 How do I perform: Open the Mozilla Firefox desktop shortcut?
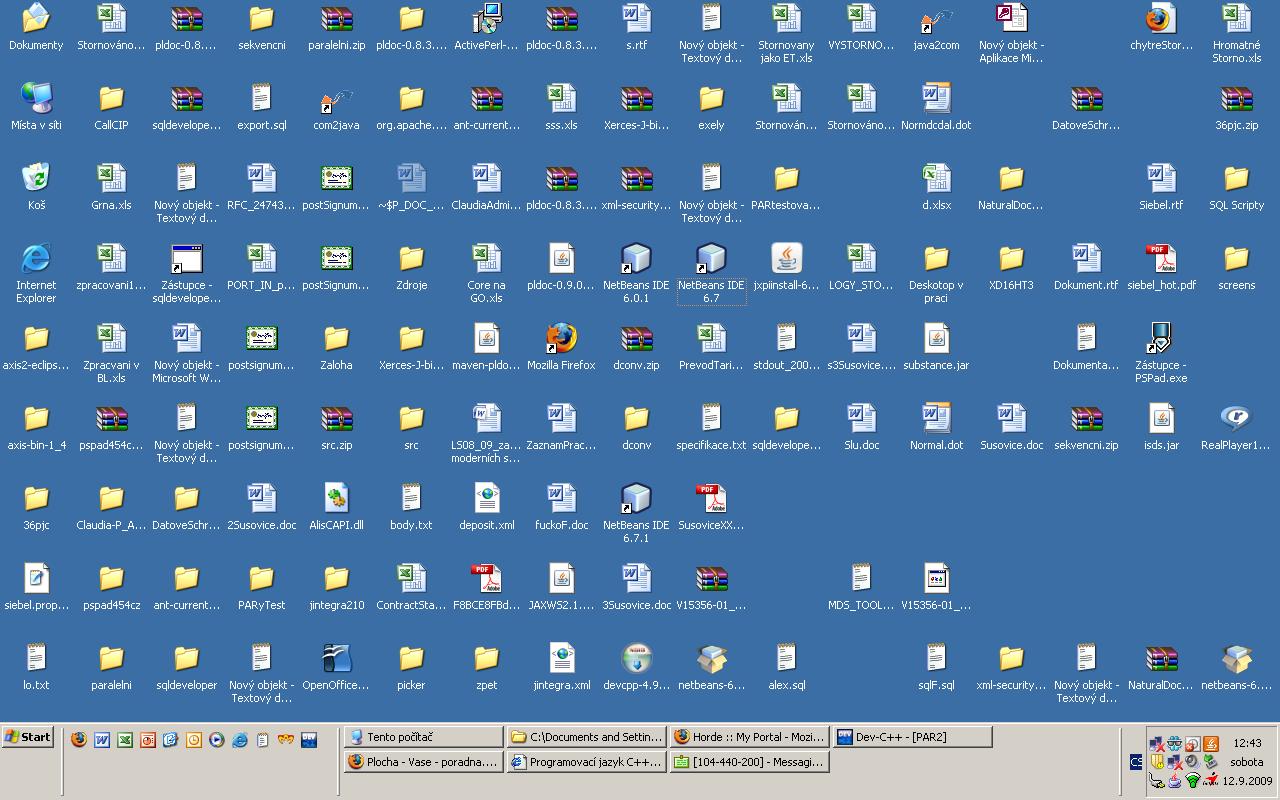pyautogui.click(x=561, y=340)
